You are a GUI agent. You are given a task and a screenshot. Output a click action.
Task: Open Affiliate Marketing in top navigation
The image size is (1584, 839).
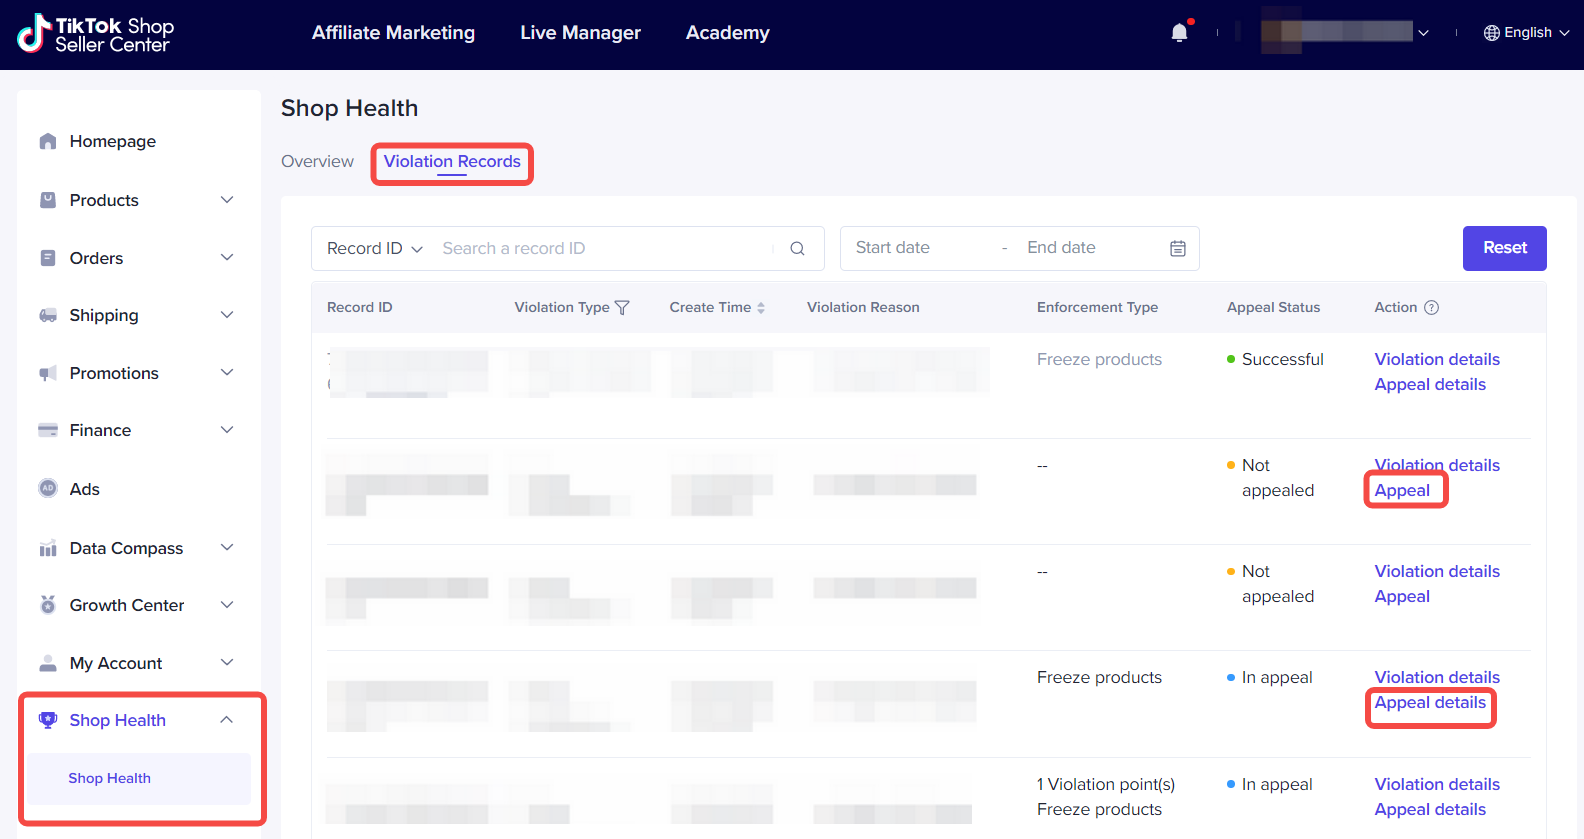(393, 33)
